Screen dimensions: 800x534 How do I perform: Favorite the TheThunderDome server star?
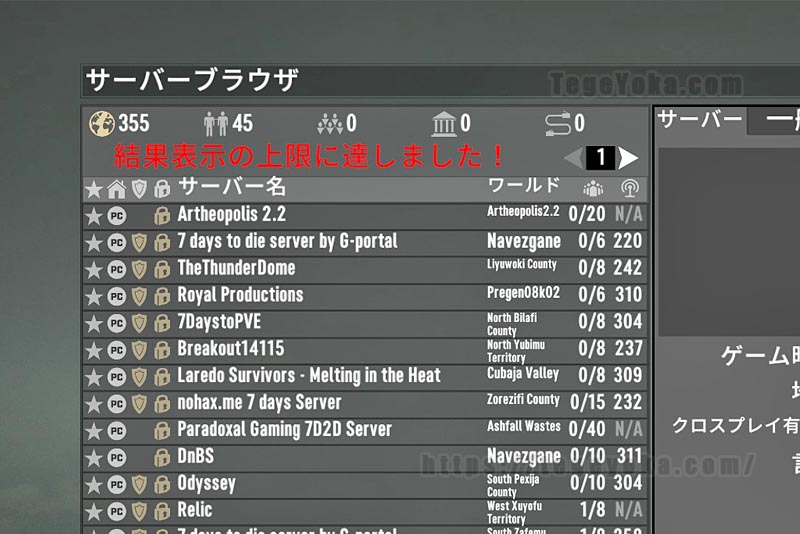coord(94,270)
